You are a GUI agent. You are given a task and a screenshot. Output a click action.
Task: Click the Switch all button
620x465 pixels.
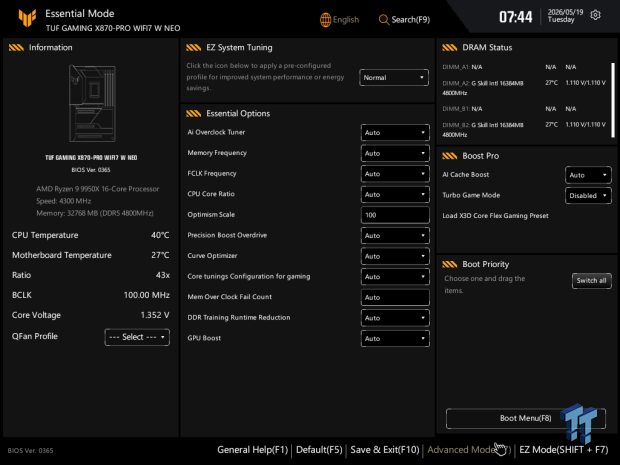point(592,280)
